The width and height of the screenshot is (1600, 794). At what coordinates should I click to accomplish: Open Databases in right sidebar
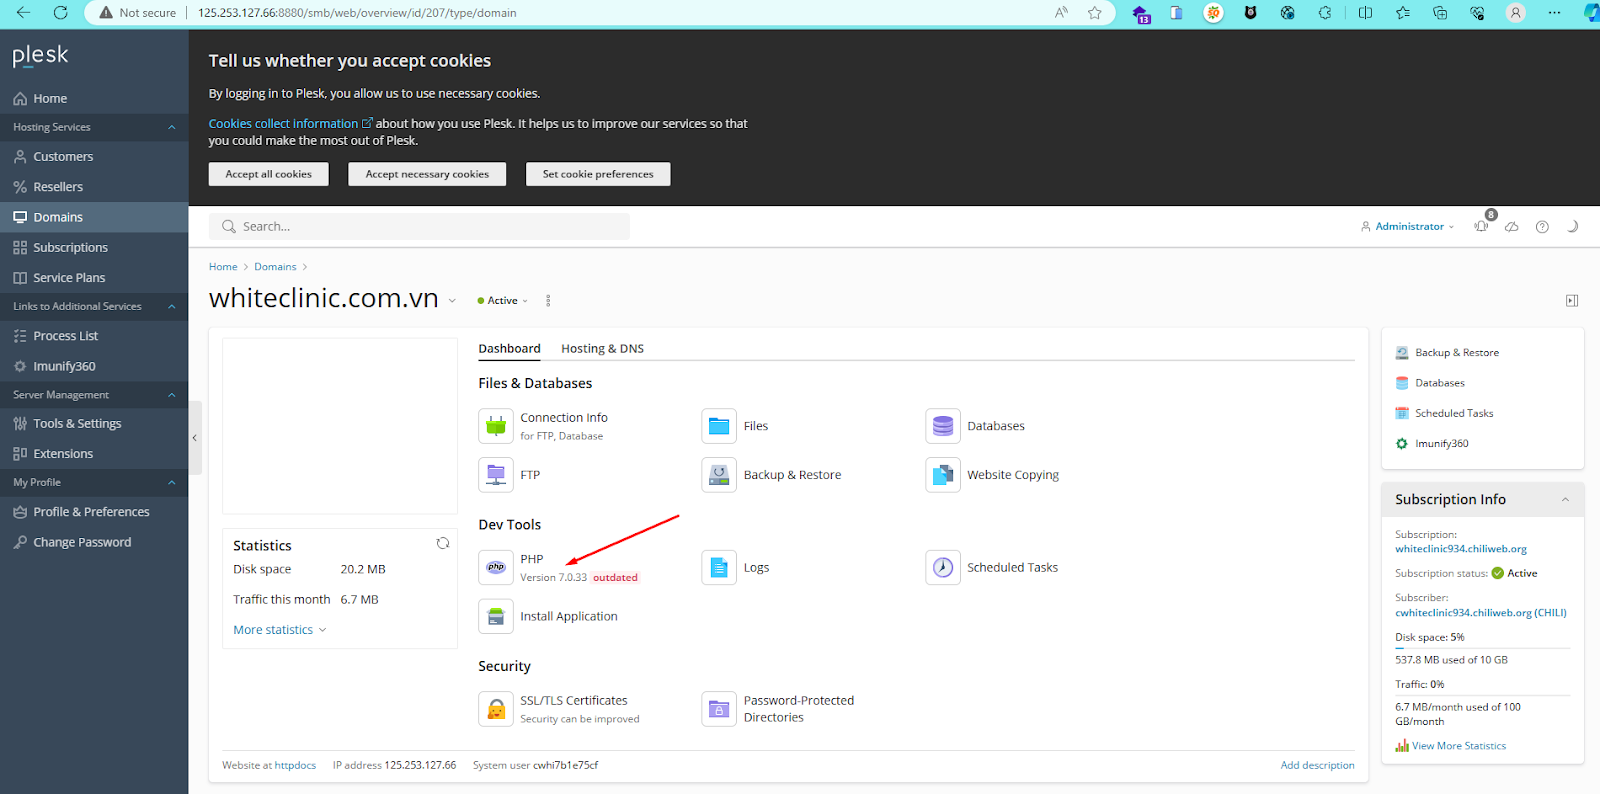coord(1439,383)
